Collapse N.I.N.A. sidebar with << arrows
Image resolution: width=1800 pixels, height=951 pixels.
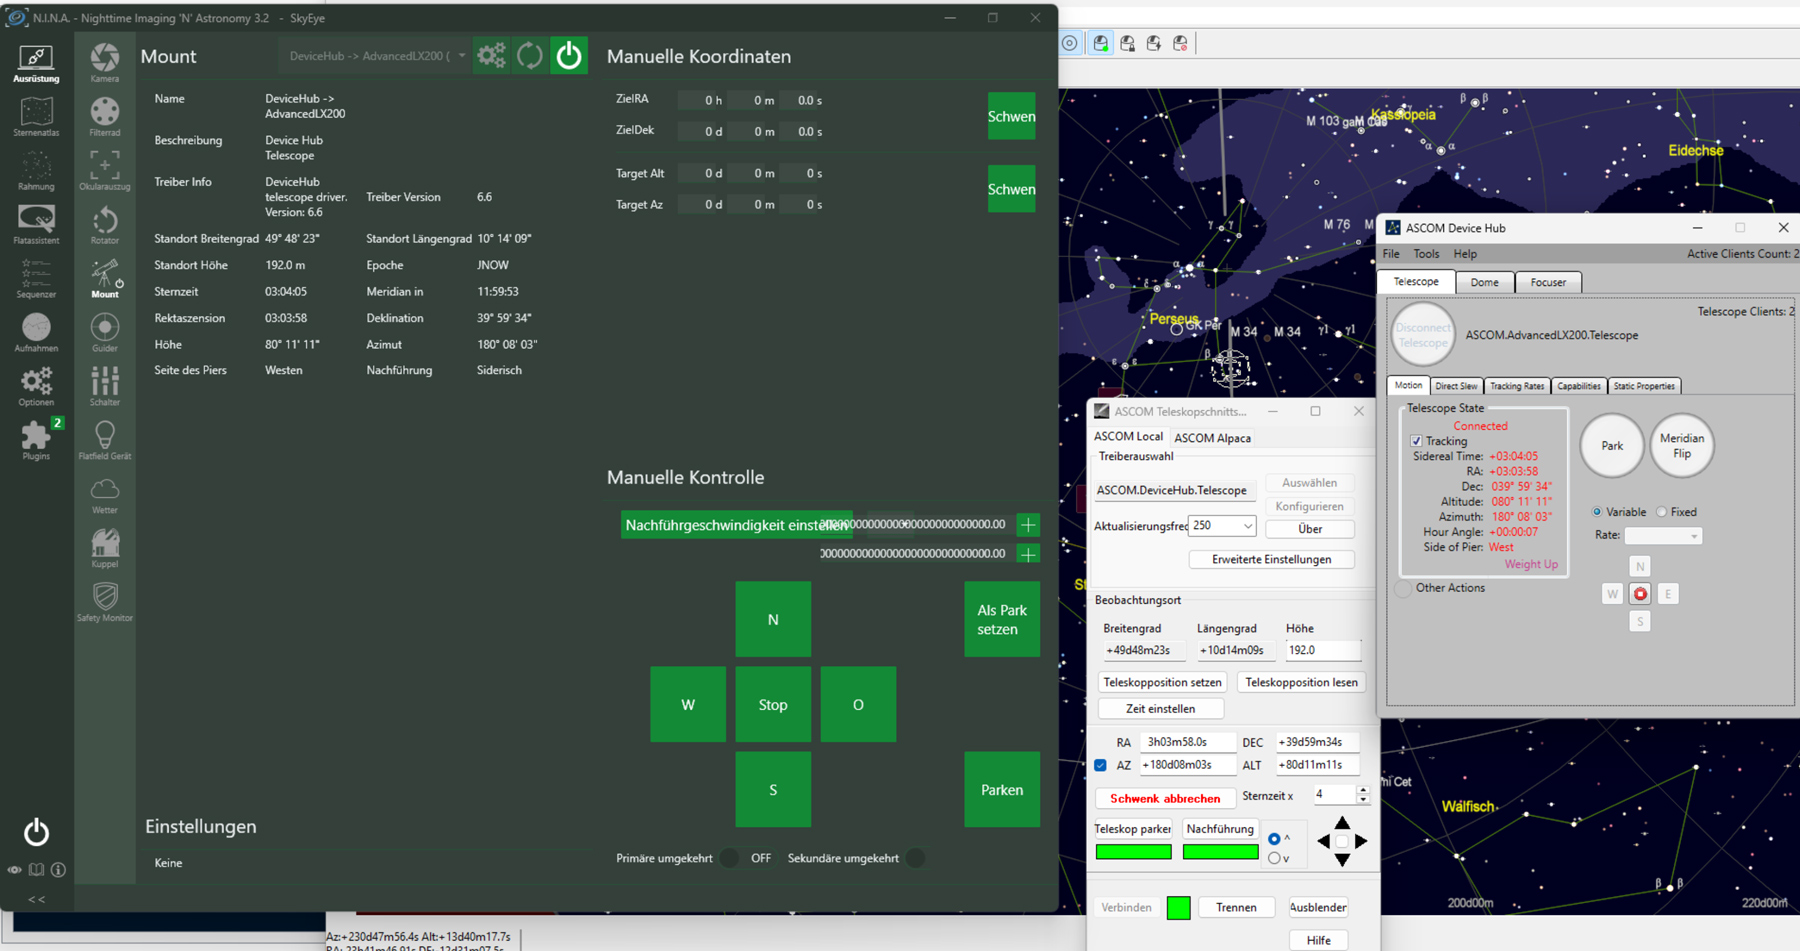(x=36, y=899)
